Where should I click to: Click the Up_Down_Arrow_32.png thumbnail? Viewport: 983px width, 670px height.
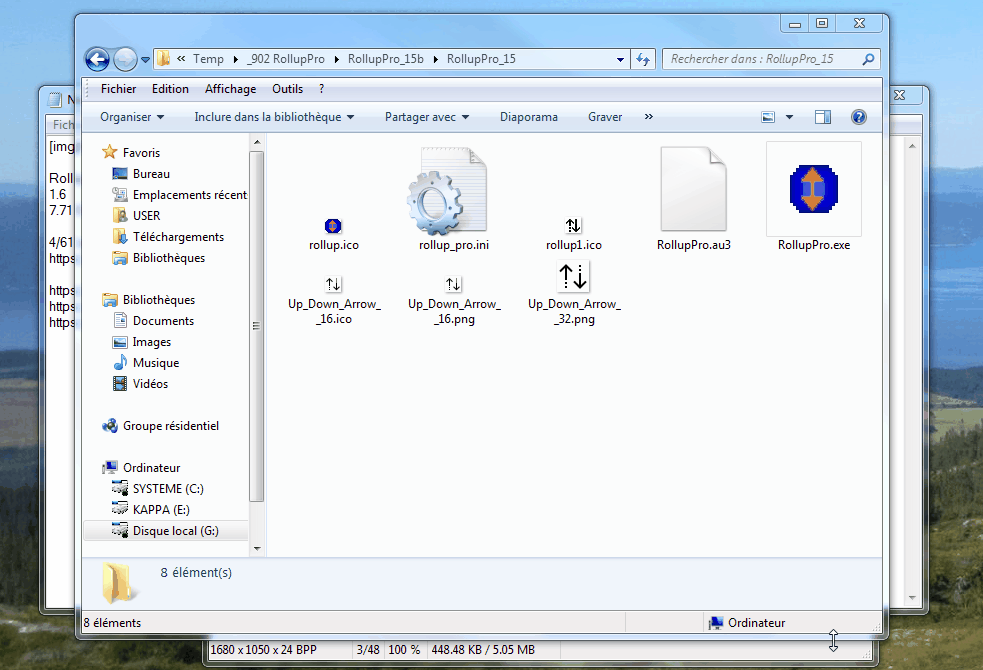(x=574, y=276)
